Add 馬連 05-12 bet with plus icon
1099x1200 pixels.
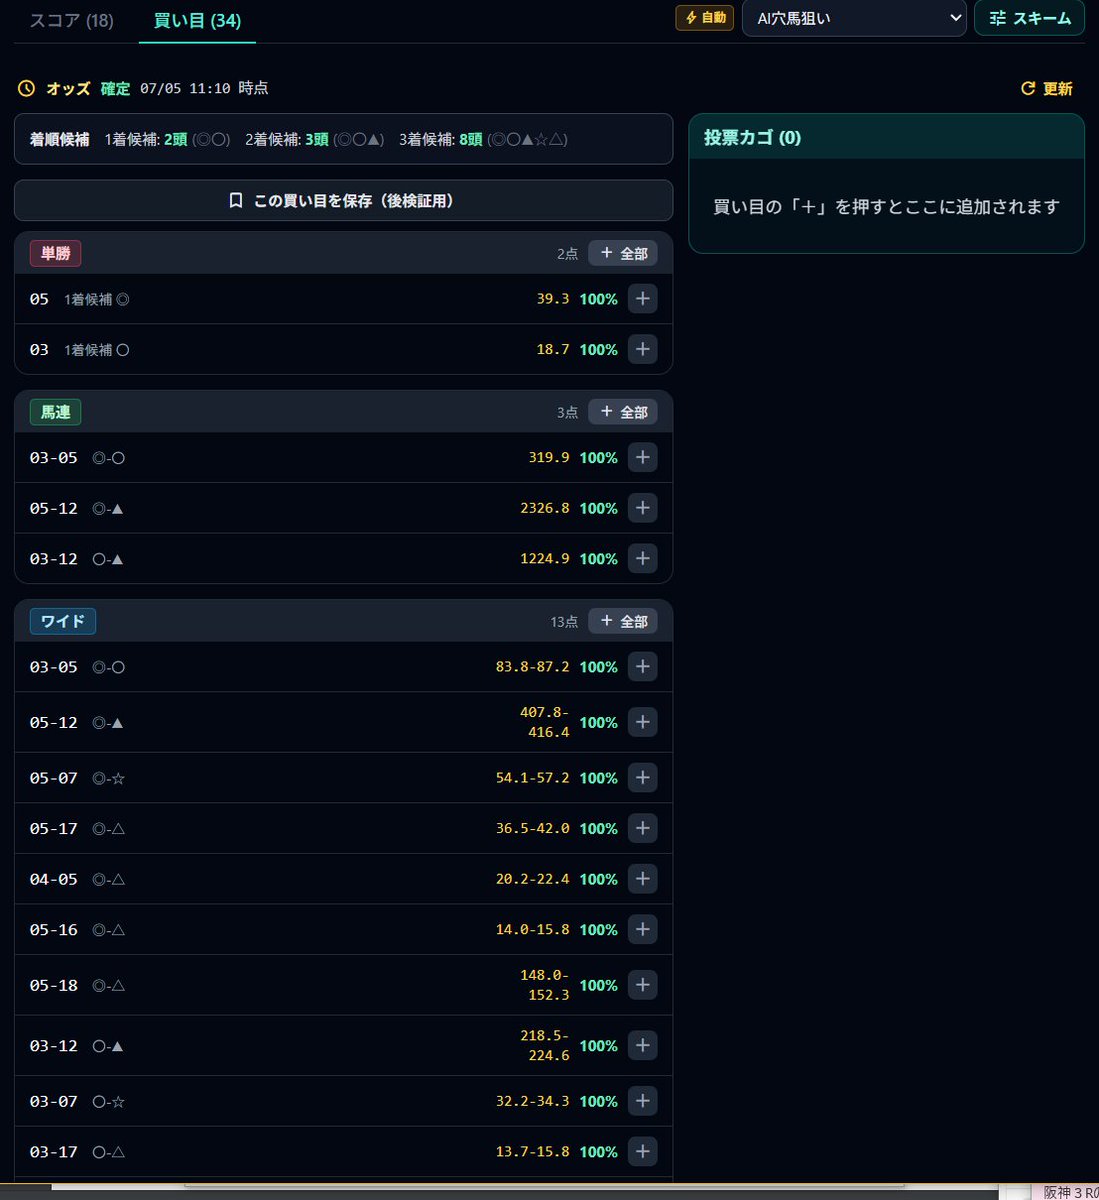pos(642,508)
